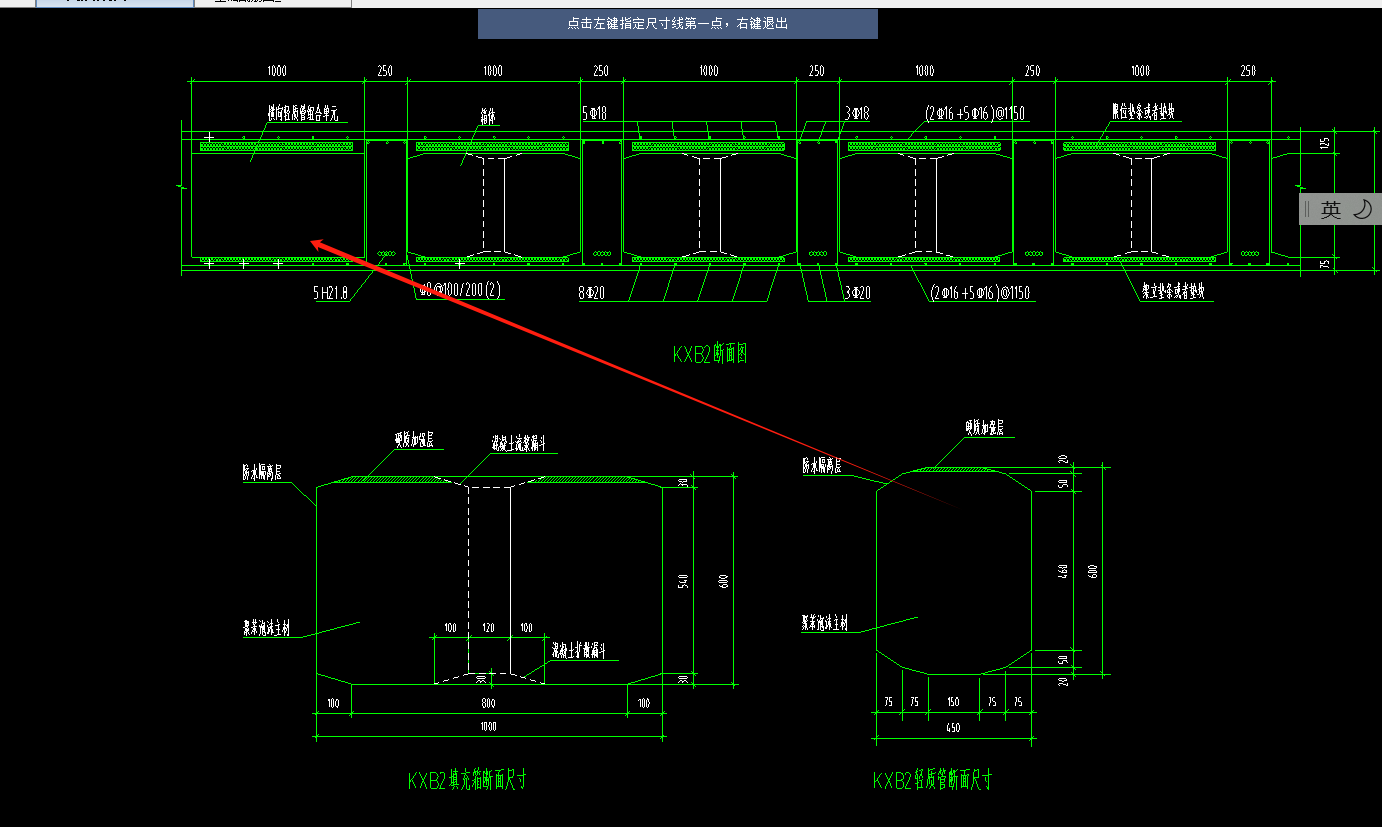The height and width of the screenshot is (827, 1382).
Task: Select the KXB2填充箱断面尺寸 title text
Action: [x=467, y=780]
